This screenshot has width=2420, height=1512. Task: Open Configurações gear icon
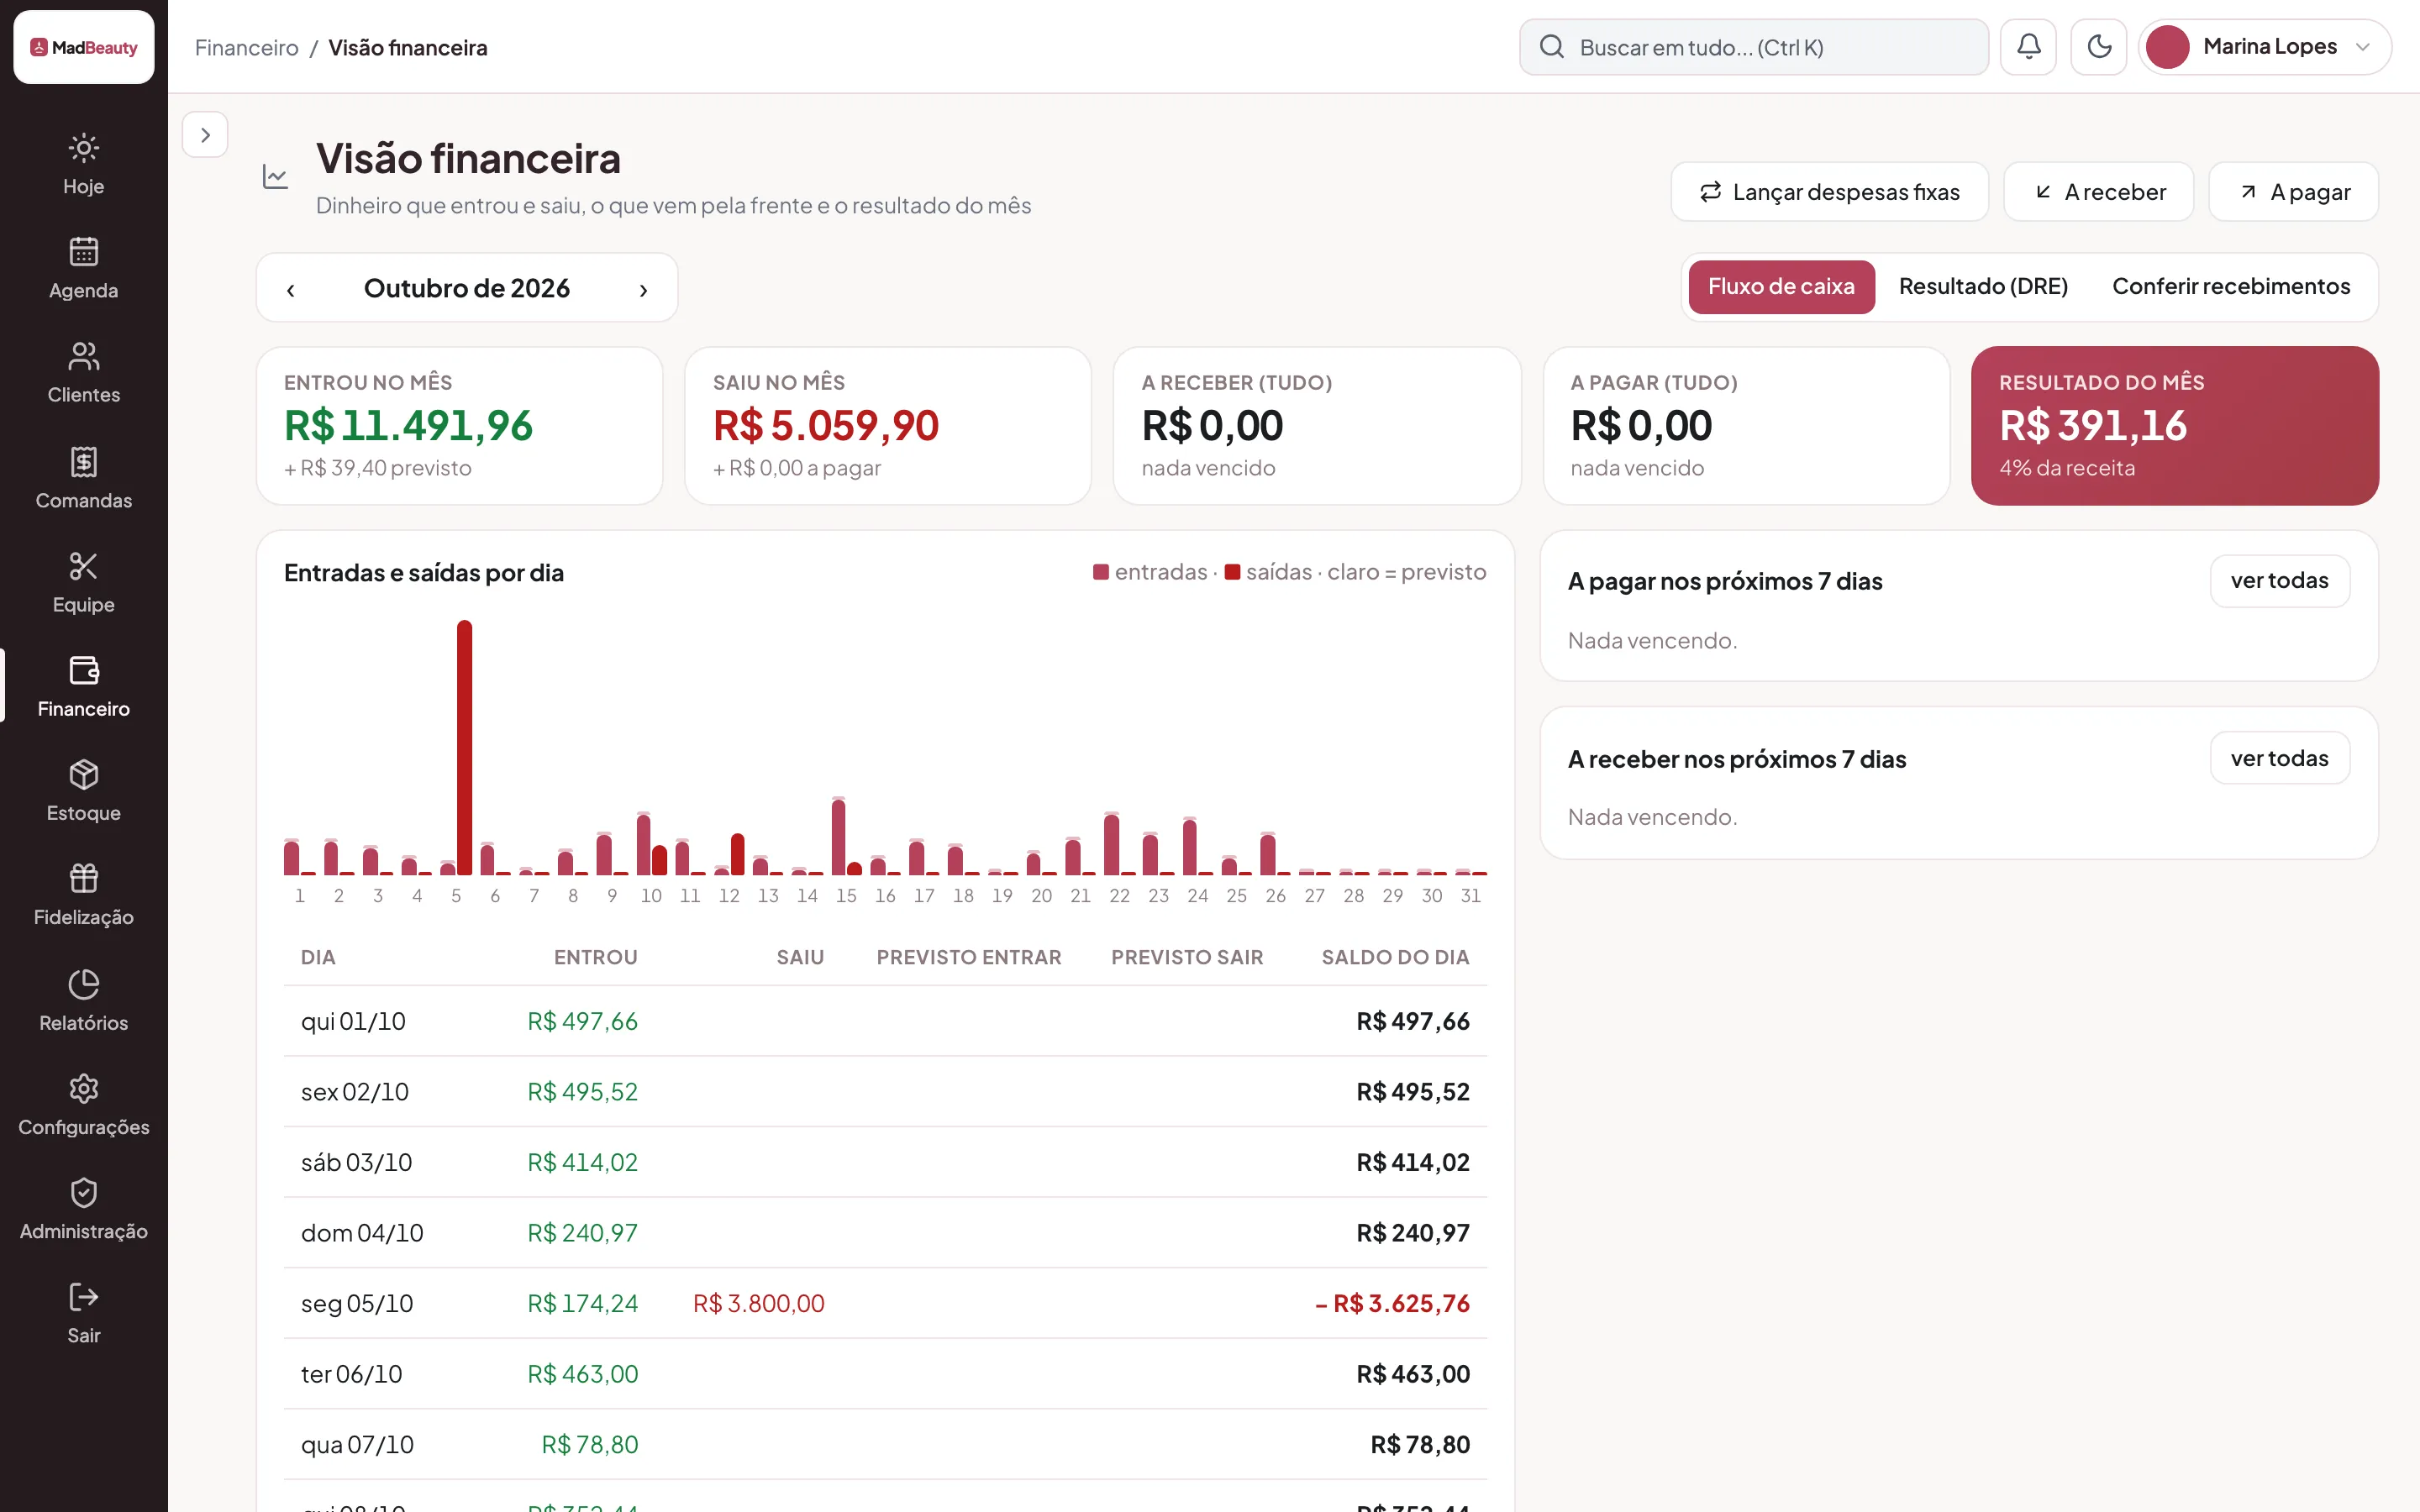[x=83, y=1088]
